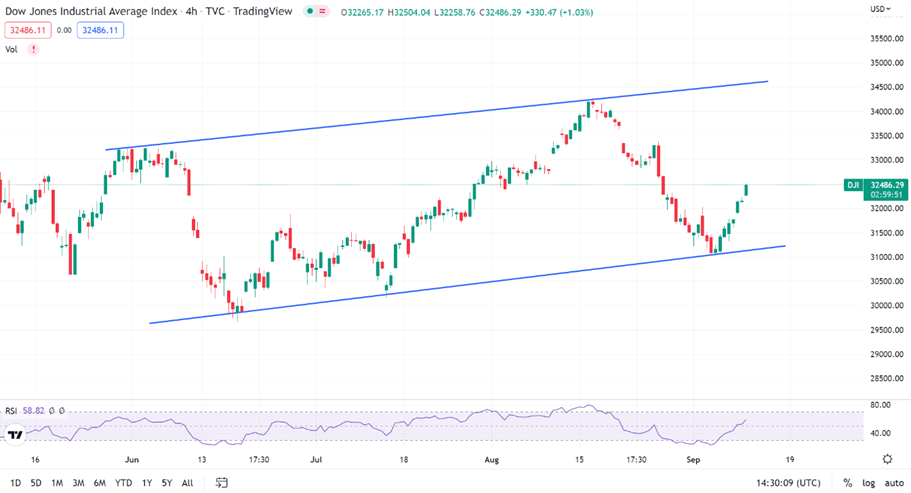Click the Dow Jones Industrial Average Index title
Image resolution: width=911 pixels, height=493 pixels.
(x=91, y=12)
